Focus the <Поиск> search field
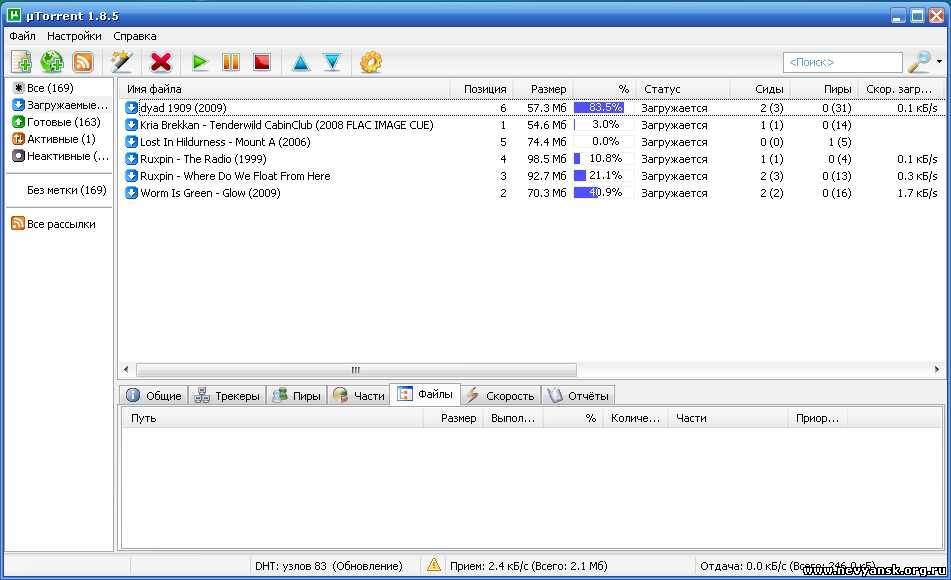This screenshot has height=580, width=951. tap(842, 62)
